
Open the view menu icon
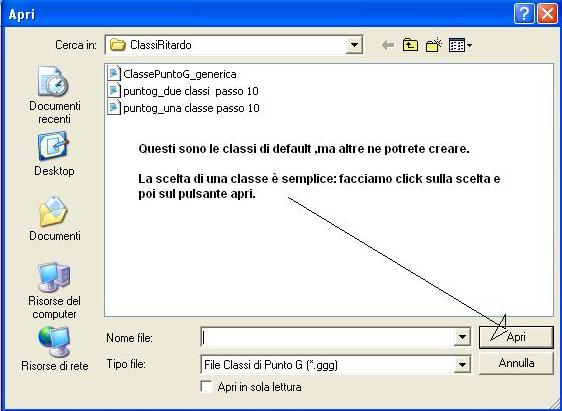pyautogui.click(x=460, y=46)
